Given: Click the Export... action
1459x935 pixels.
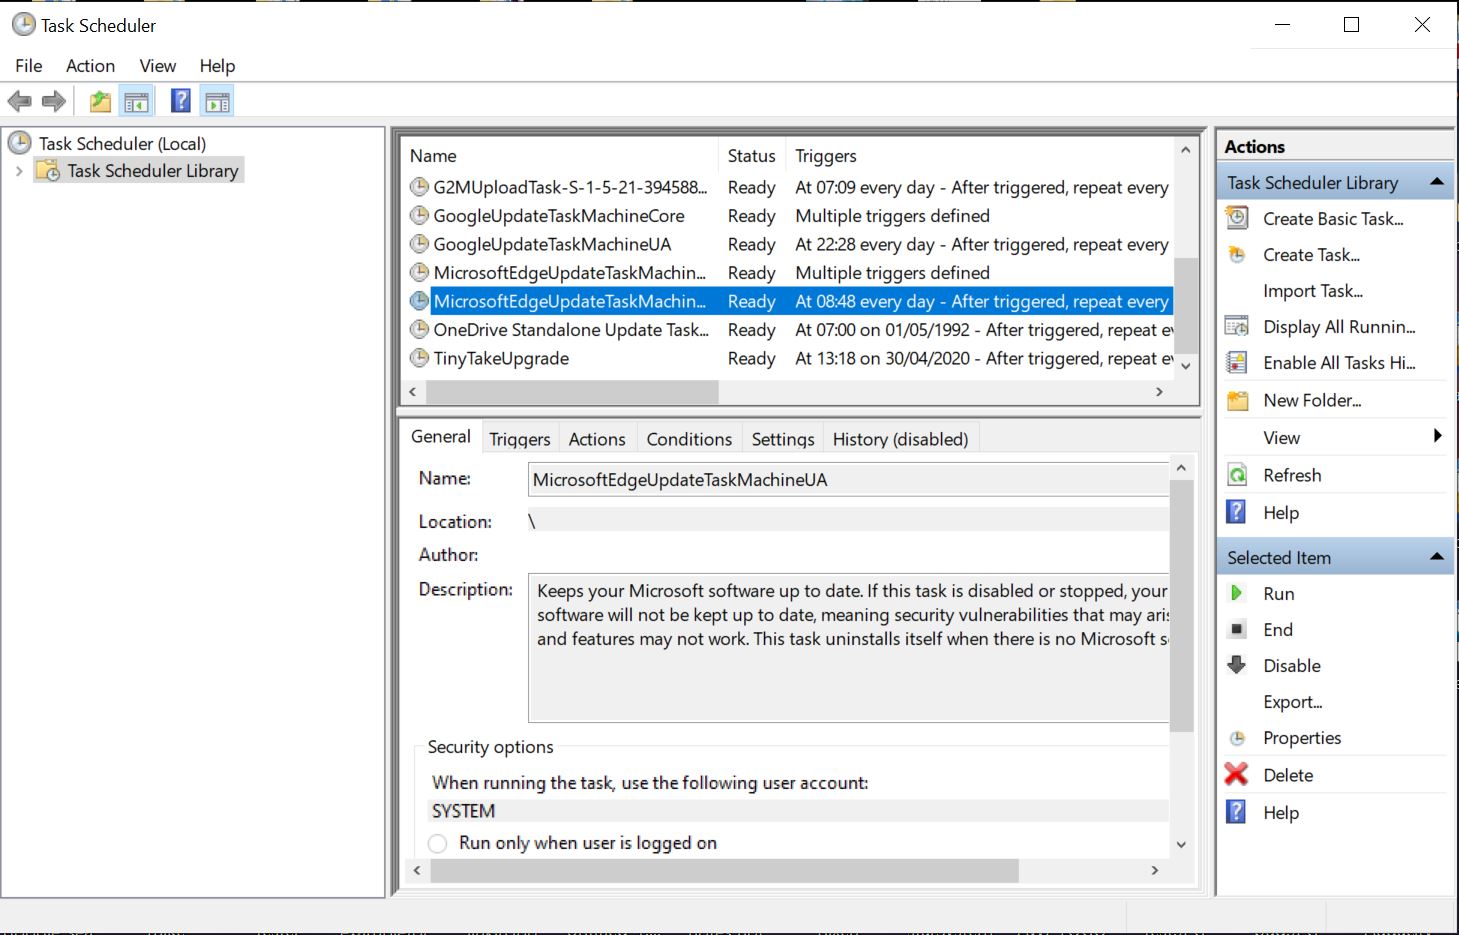Looking at the screenshot, I should [1293, 702].
